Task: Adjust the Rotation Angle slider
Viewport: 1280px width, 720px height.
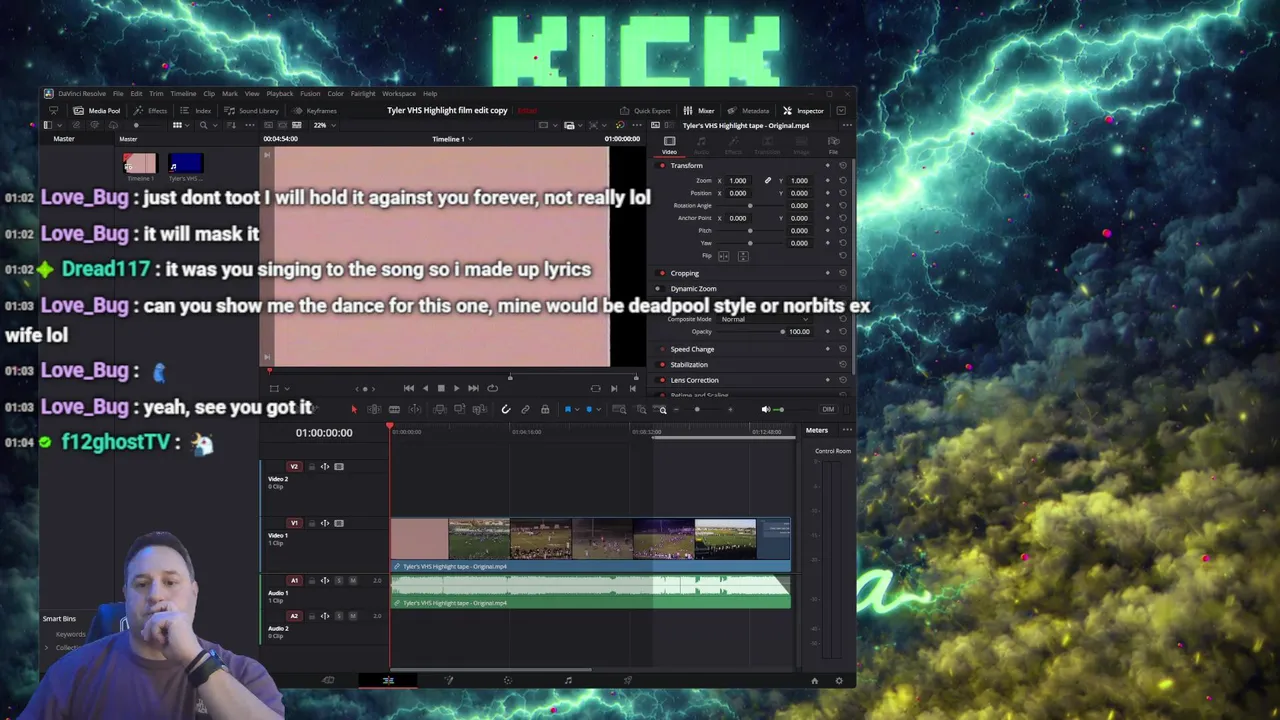Action: pos(750,206)
